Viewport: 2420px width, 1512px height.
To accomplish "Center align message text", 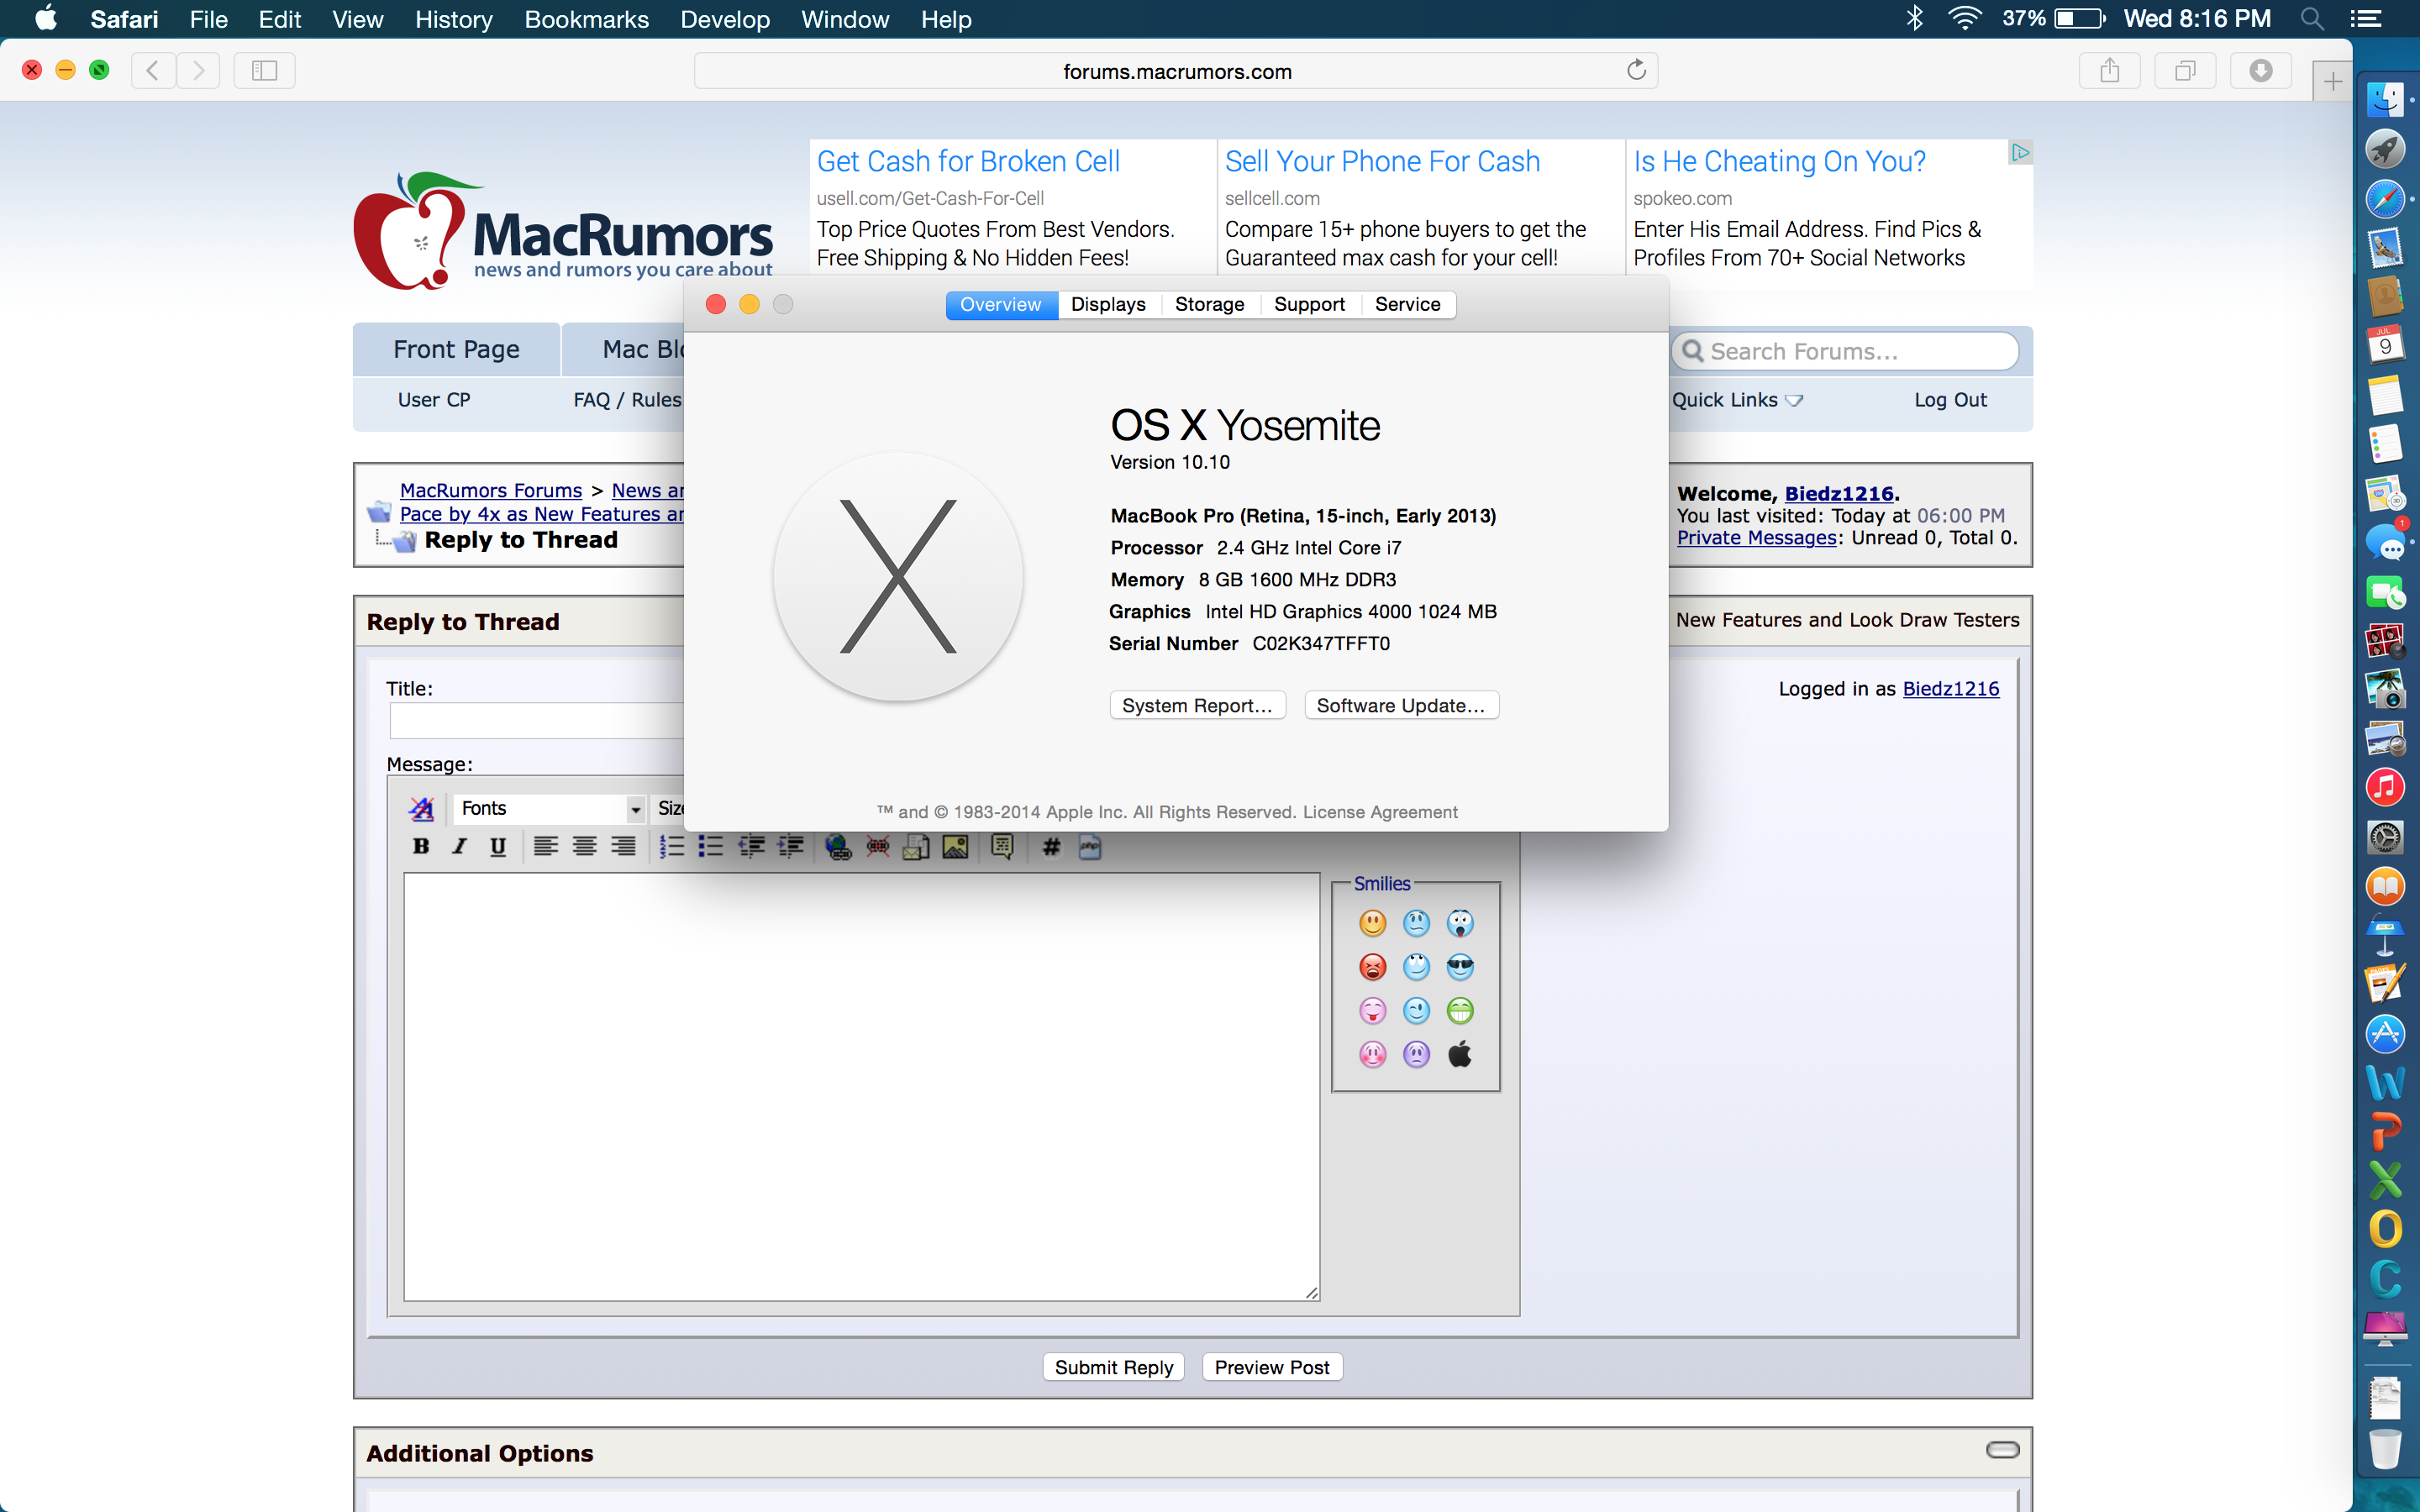I will coord(584,847).
